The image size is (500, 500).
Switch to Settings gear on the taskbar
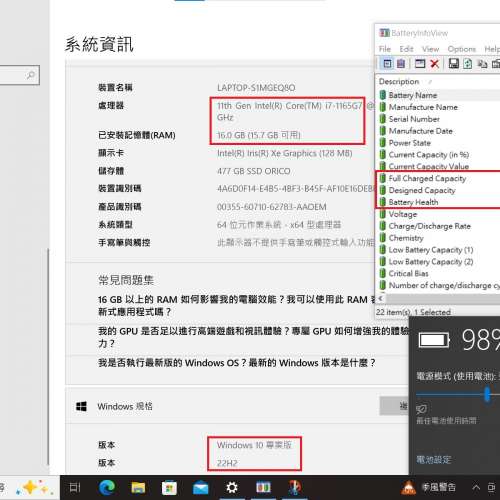tap(232, 488)
